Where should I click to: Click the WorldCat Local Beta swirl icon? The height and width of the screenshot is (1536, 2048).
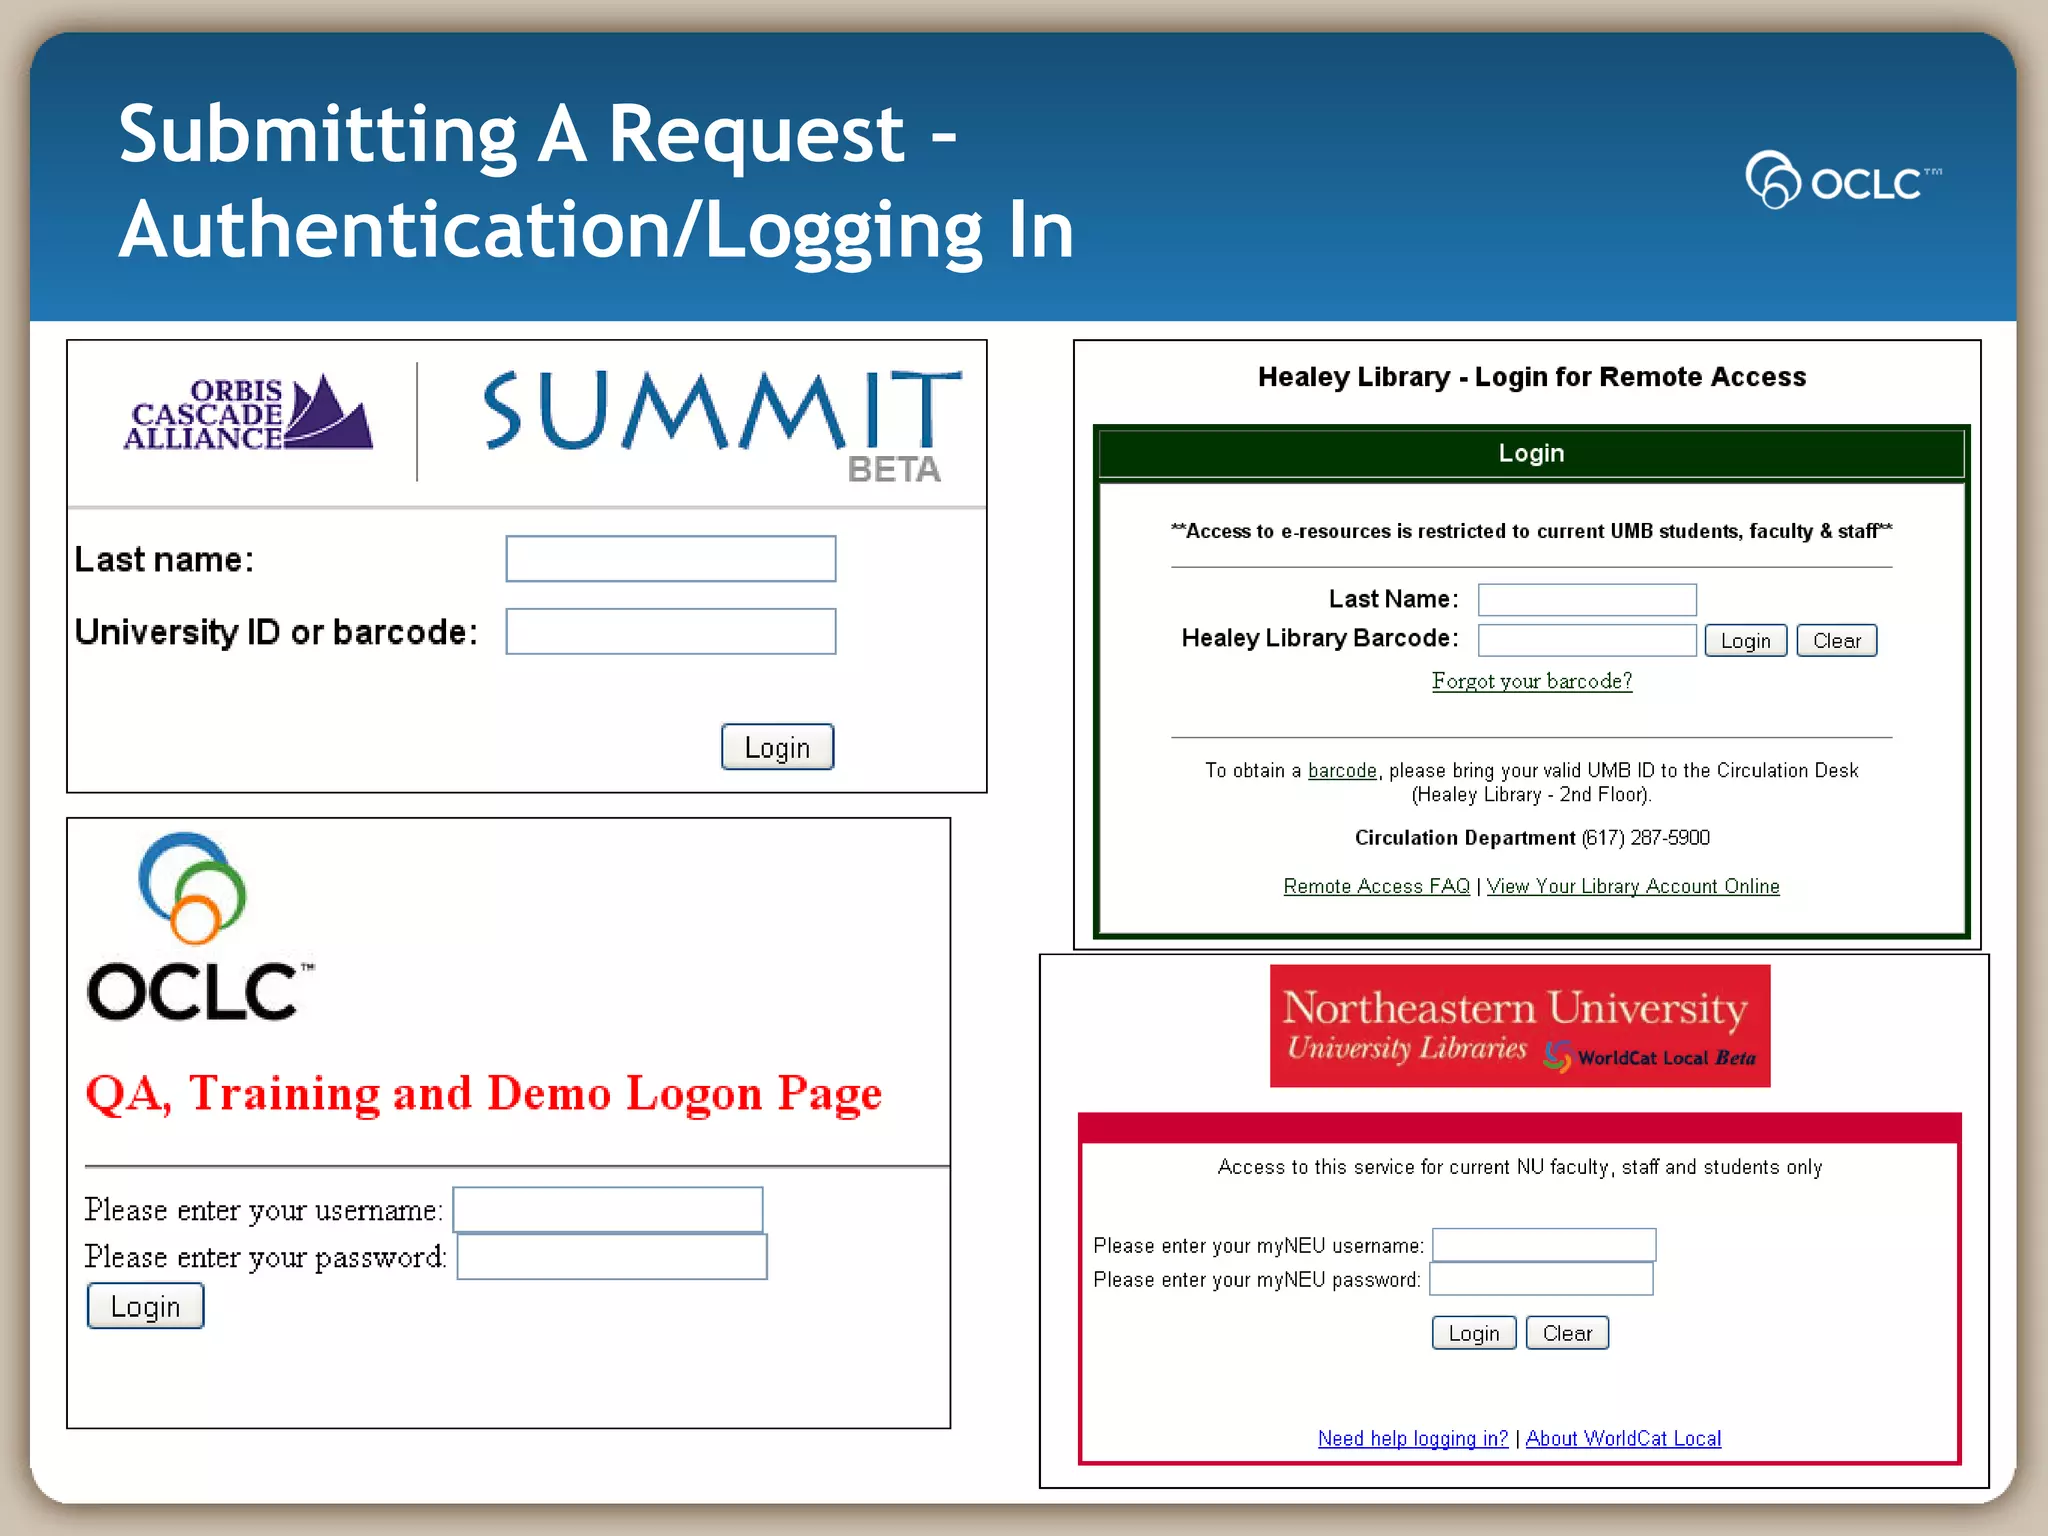point(1557,1056)
